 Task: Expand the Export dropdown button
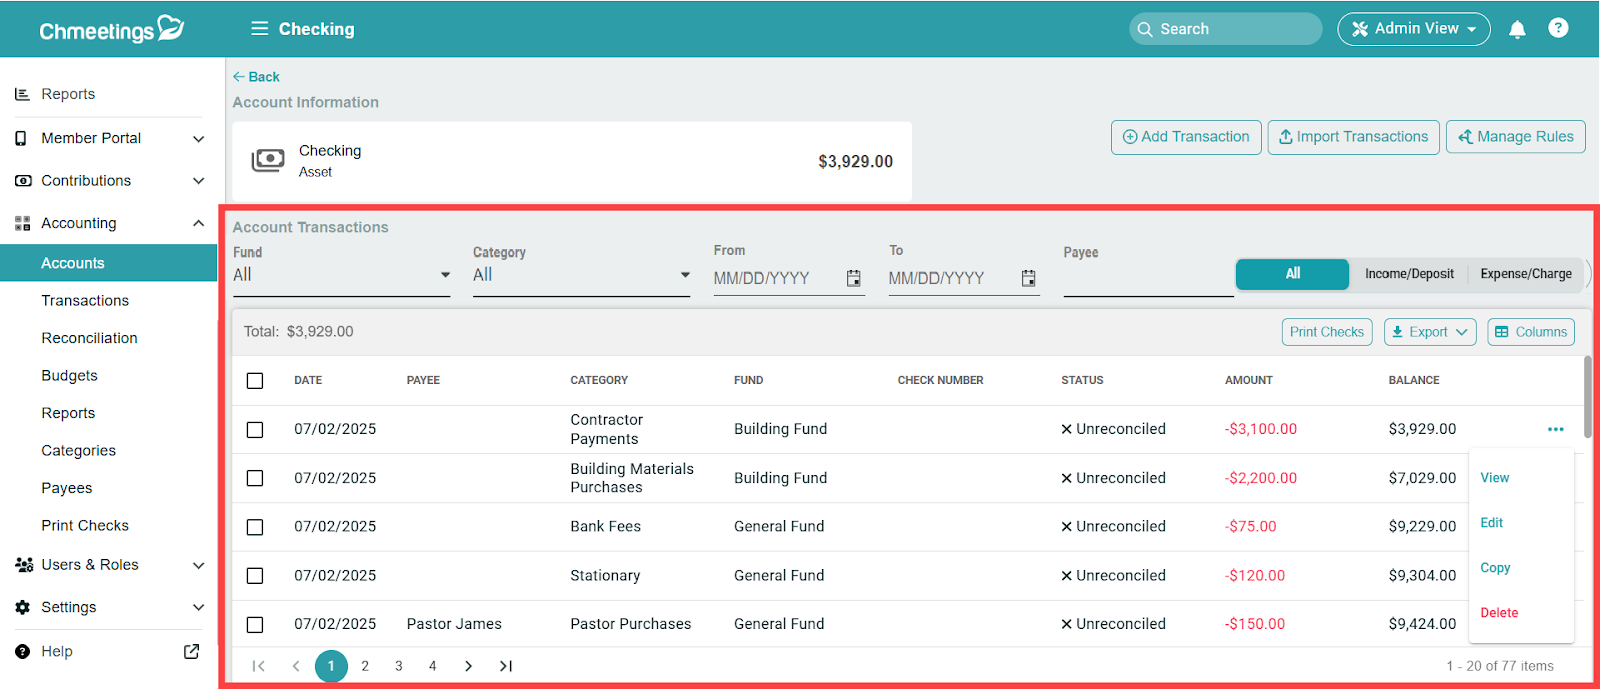[1429, 332]
